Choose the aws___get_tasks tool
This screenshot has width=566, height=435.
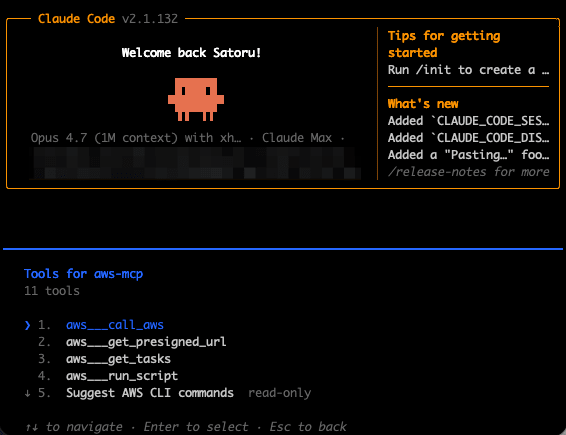[x=118, y=359]
